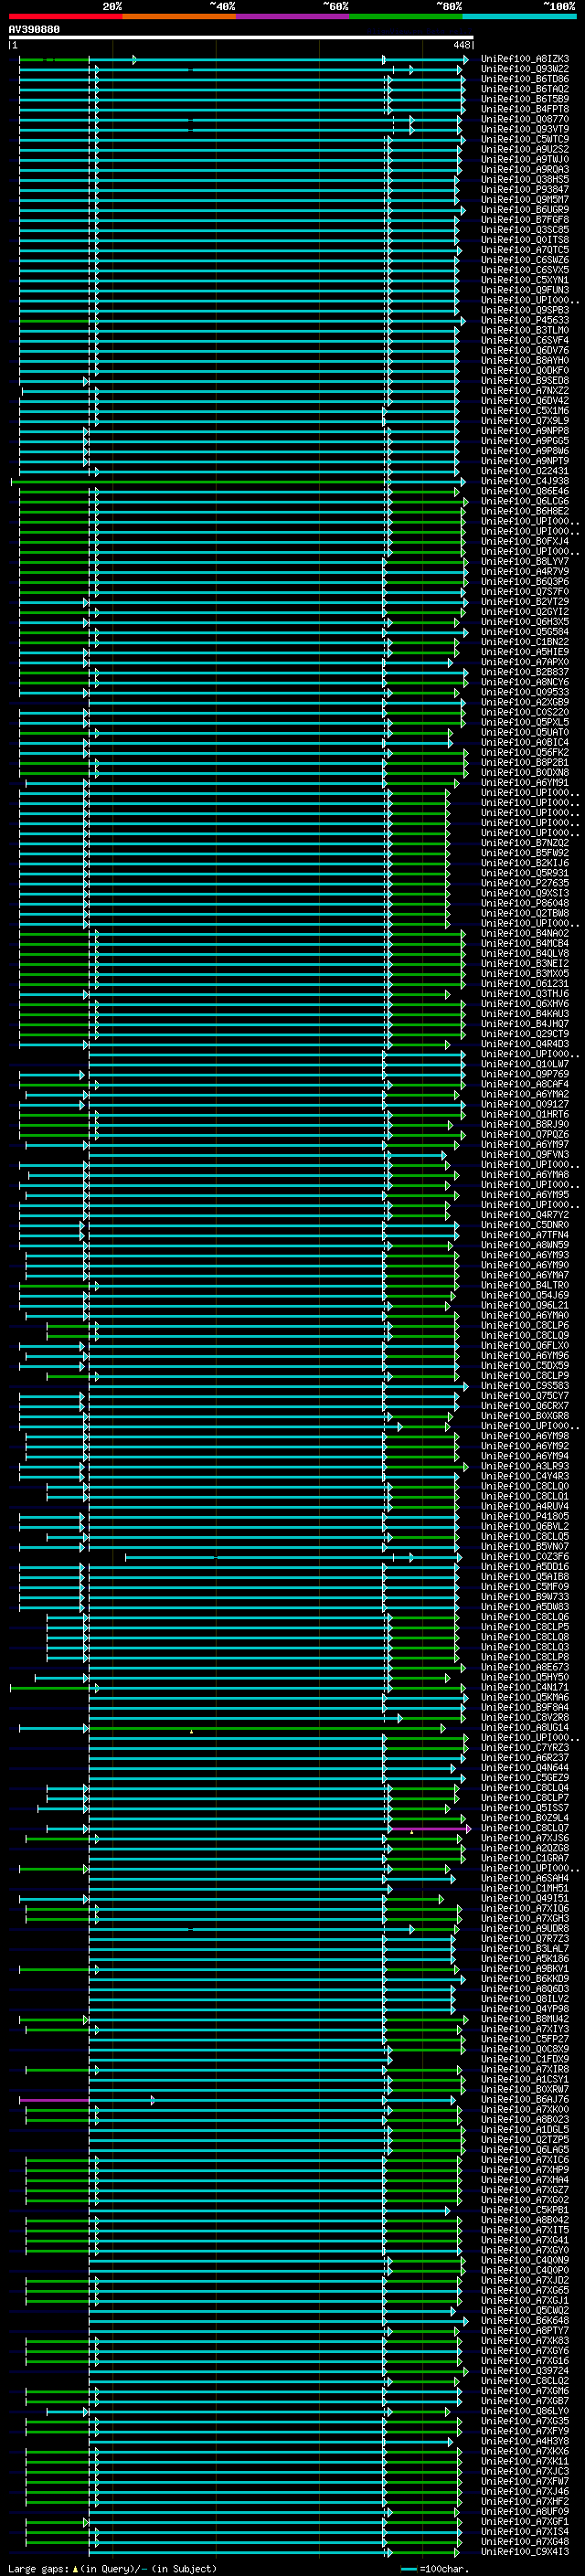
Task: Select the UniRef100_Q7R7Z3 label
Action: pyautogui.click(x=525, y=1939)
